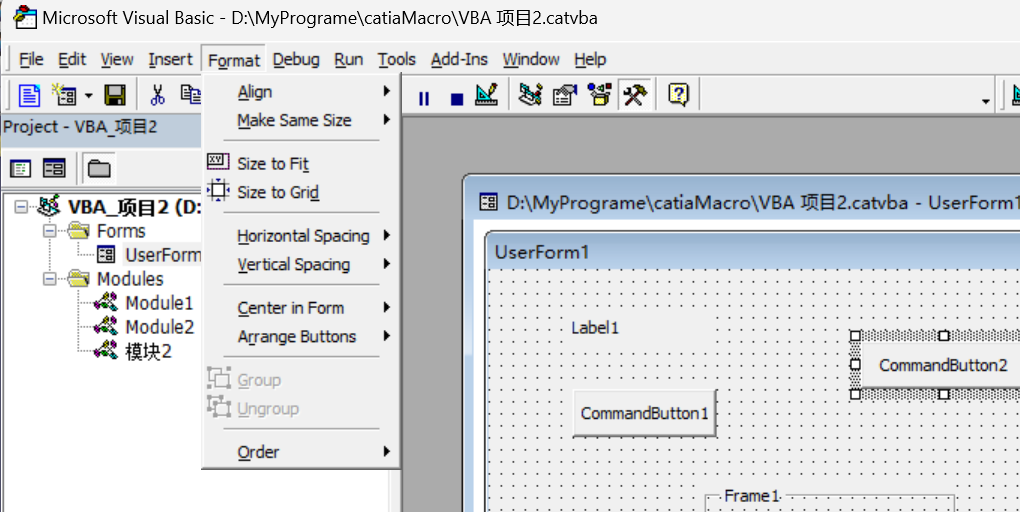Expand the Arrange Buttons submenu

(301, 336)
